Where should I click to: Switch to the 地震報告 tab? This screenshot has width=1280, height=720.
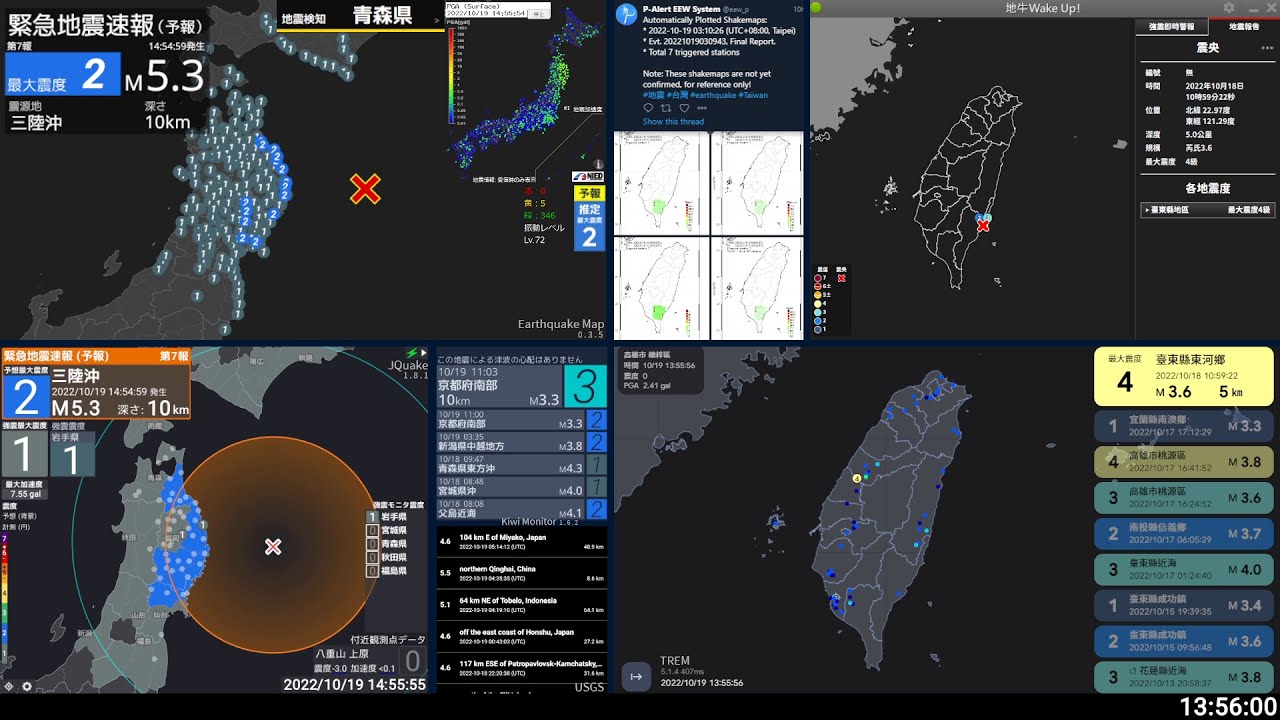(x=1243, y=26)
